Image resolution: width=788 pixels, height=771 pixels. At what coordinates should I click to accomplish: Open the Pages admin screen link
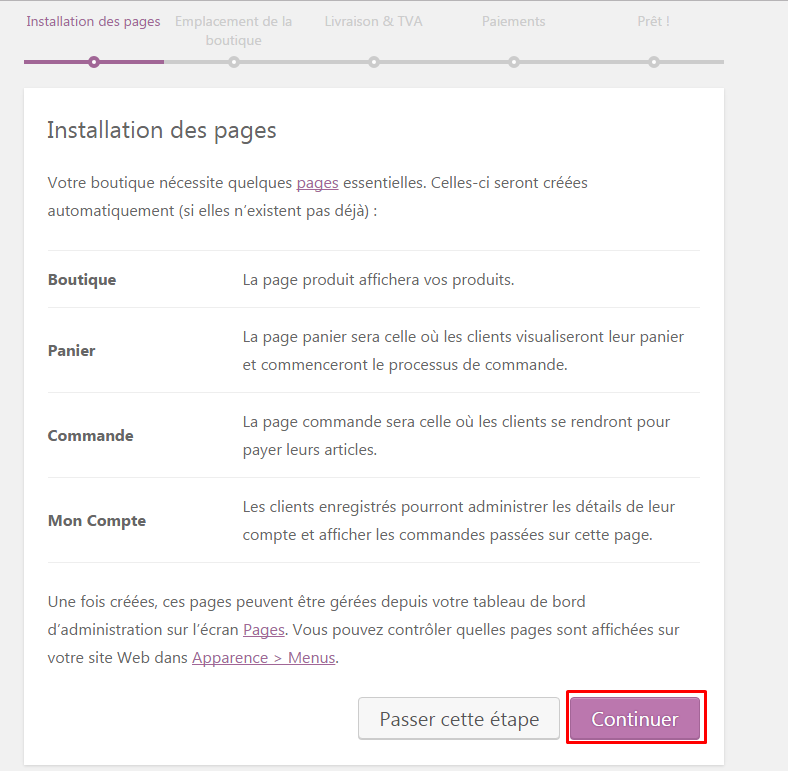[x=264, y=630]
